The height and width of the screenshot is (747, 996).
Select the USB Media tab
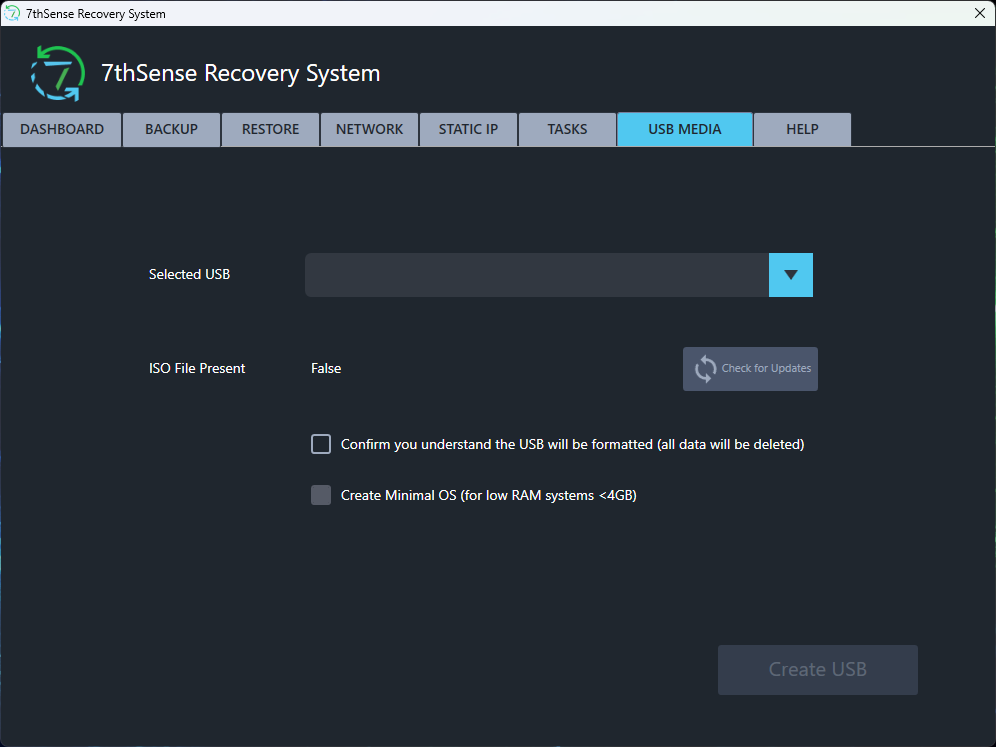tap(685, 130)
